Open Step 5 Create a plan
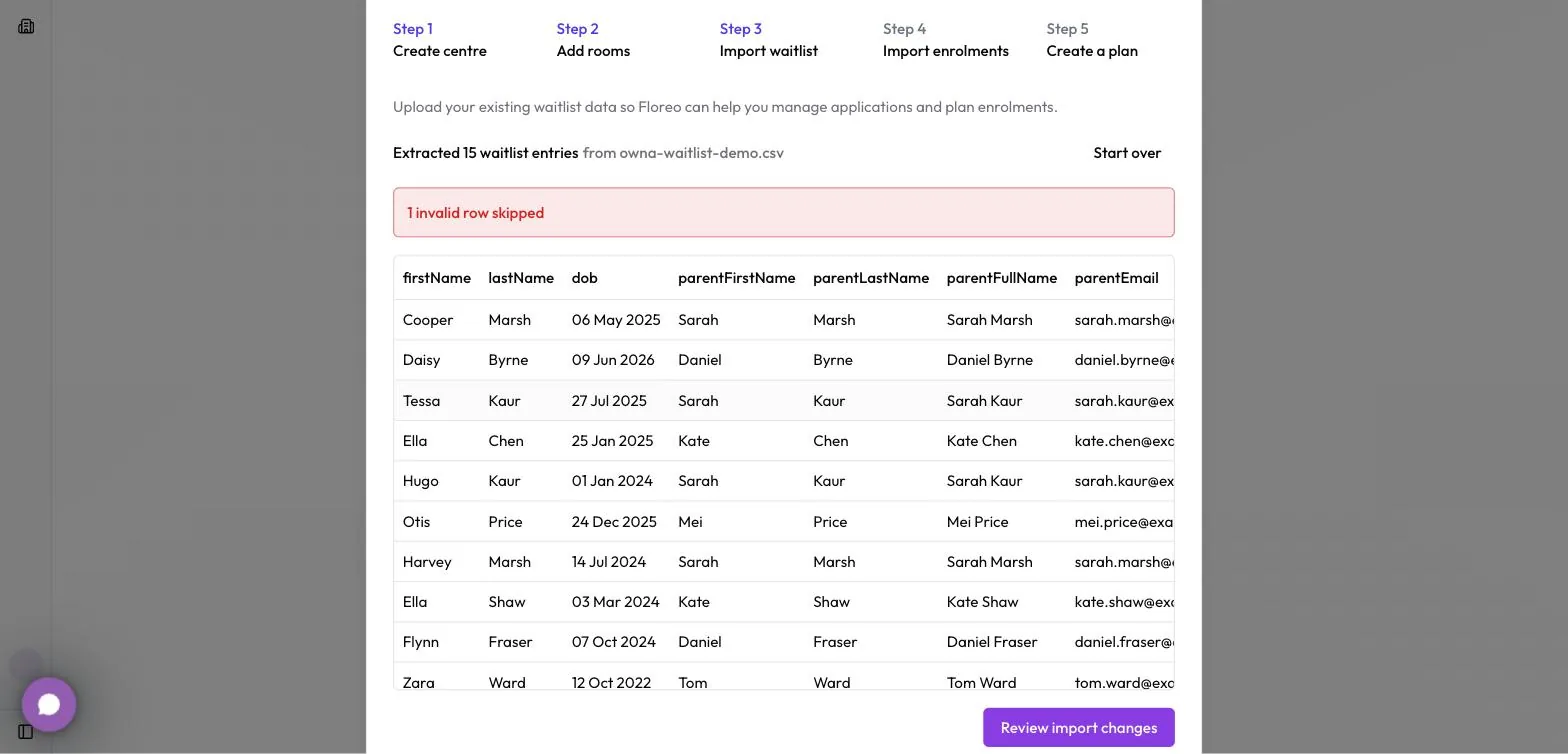This screenshot has height=754, width=1568. tap(1092, 40)
